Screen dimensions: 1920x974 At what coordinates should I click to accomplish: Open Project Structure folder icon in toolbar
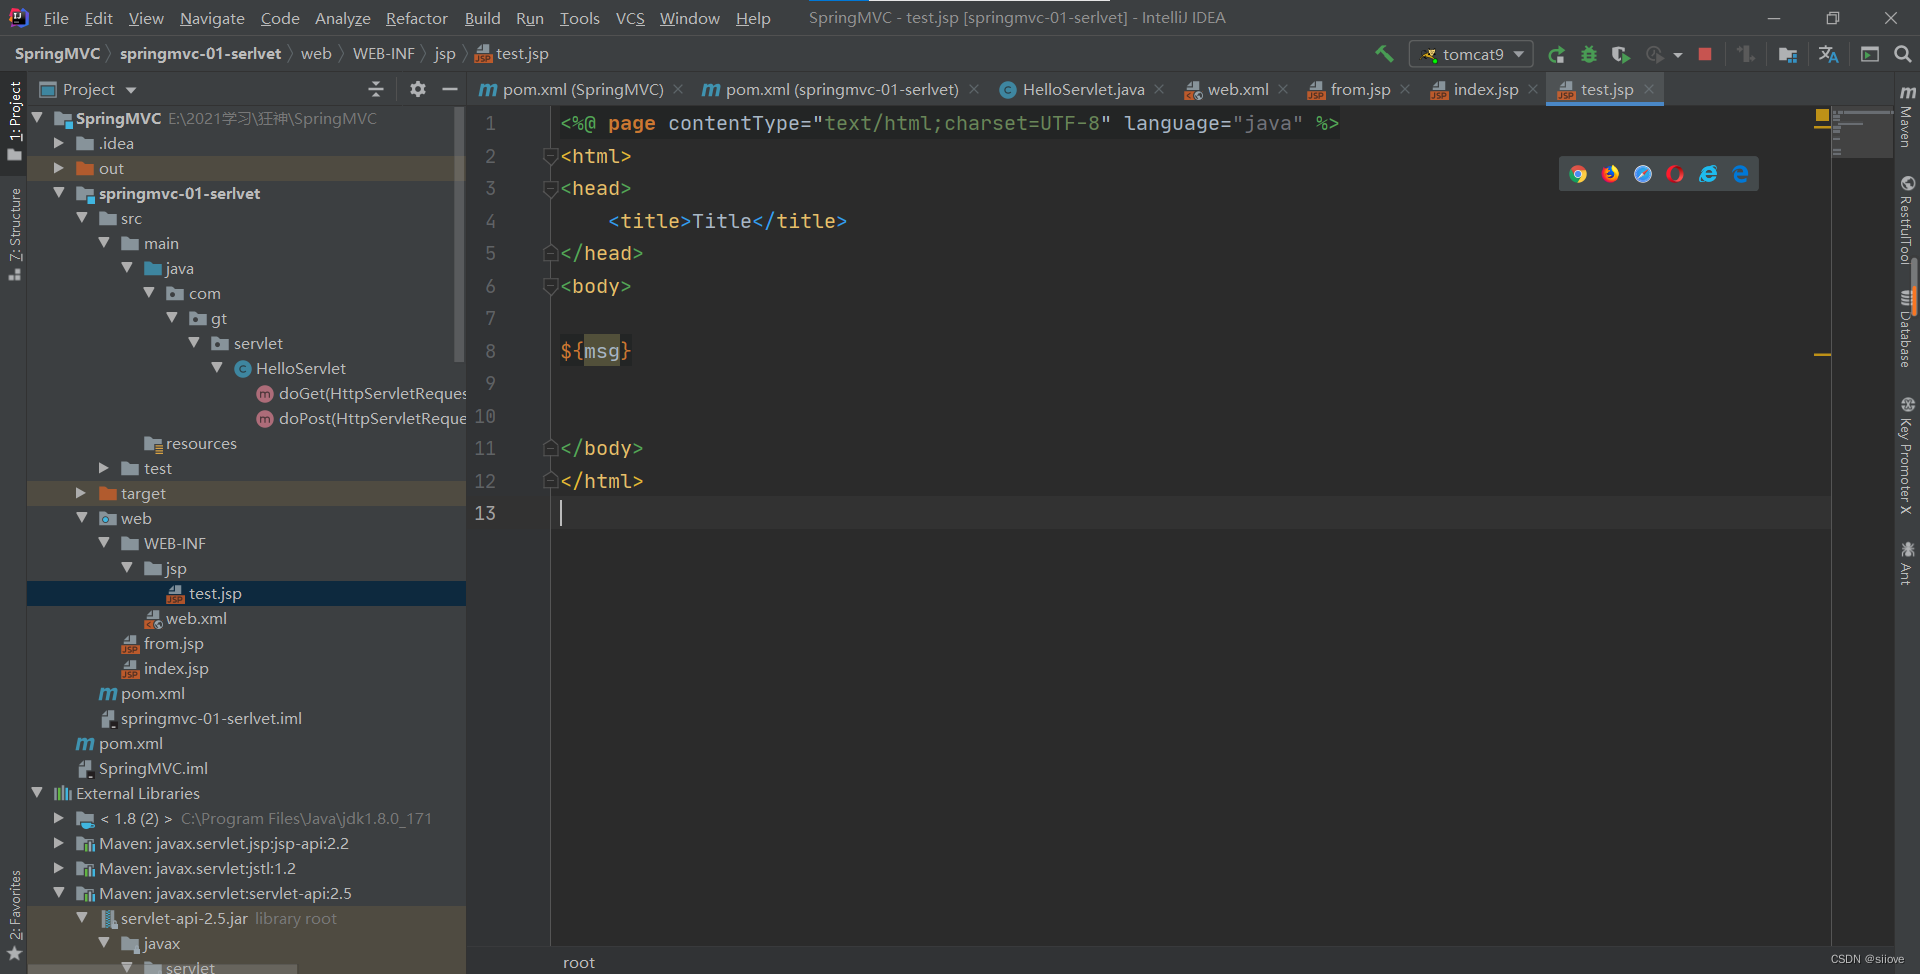[1788, 55]
